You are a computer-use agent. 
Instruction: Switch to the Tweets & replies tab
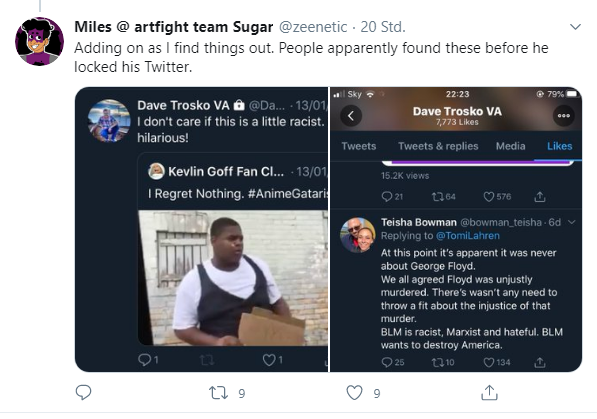click(438, 146)
